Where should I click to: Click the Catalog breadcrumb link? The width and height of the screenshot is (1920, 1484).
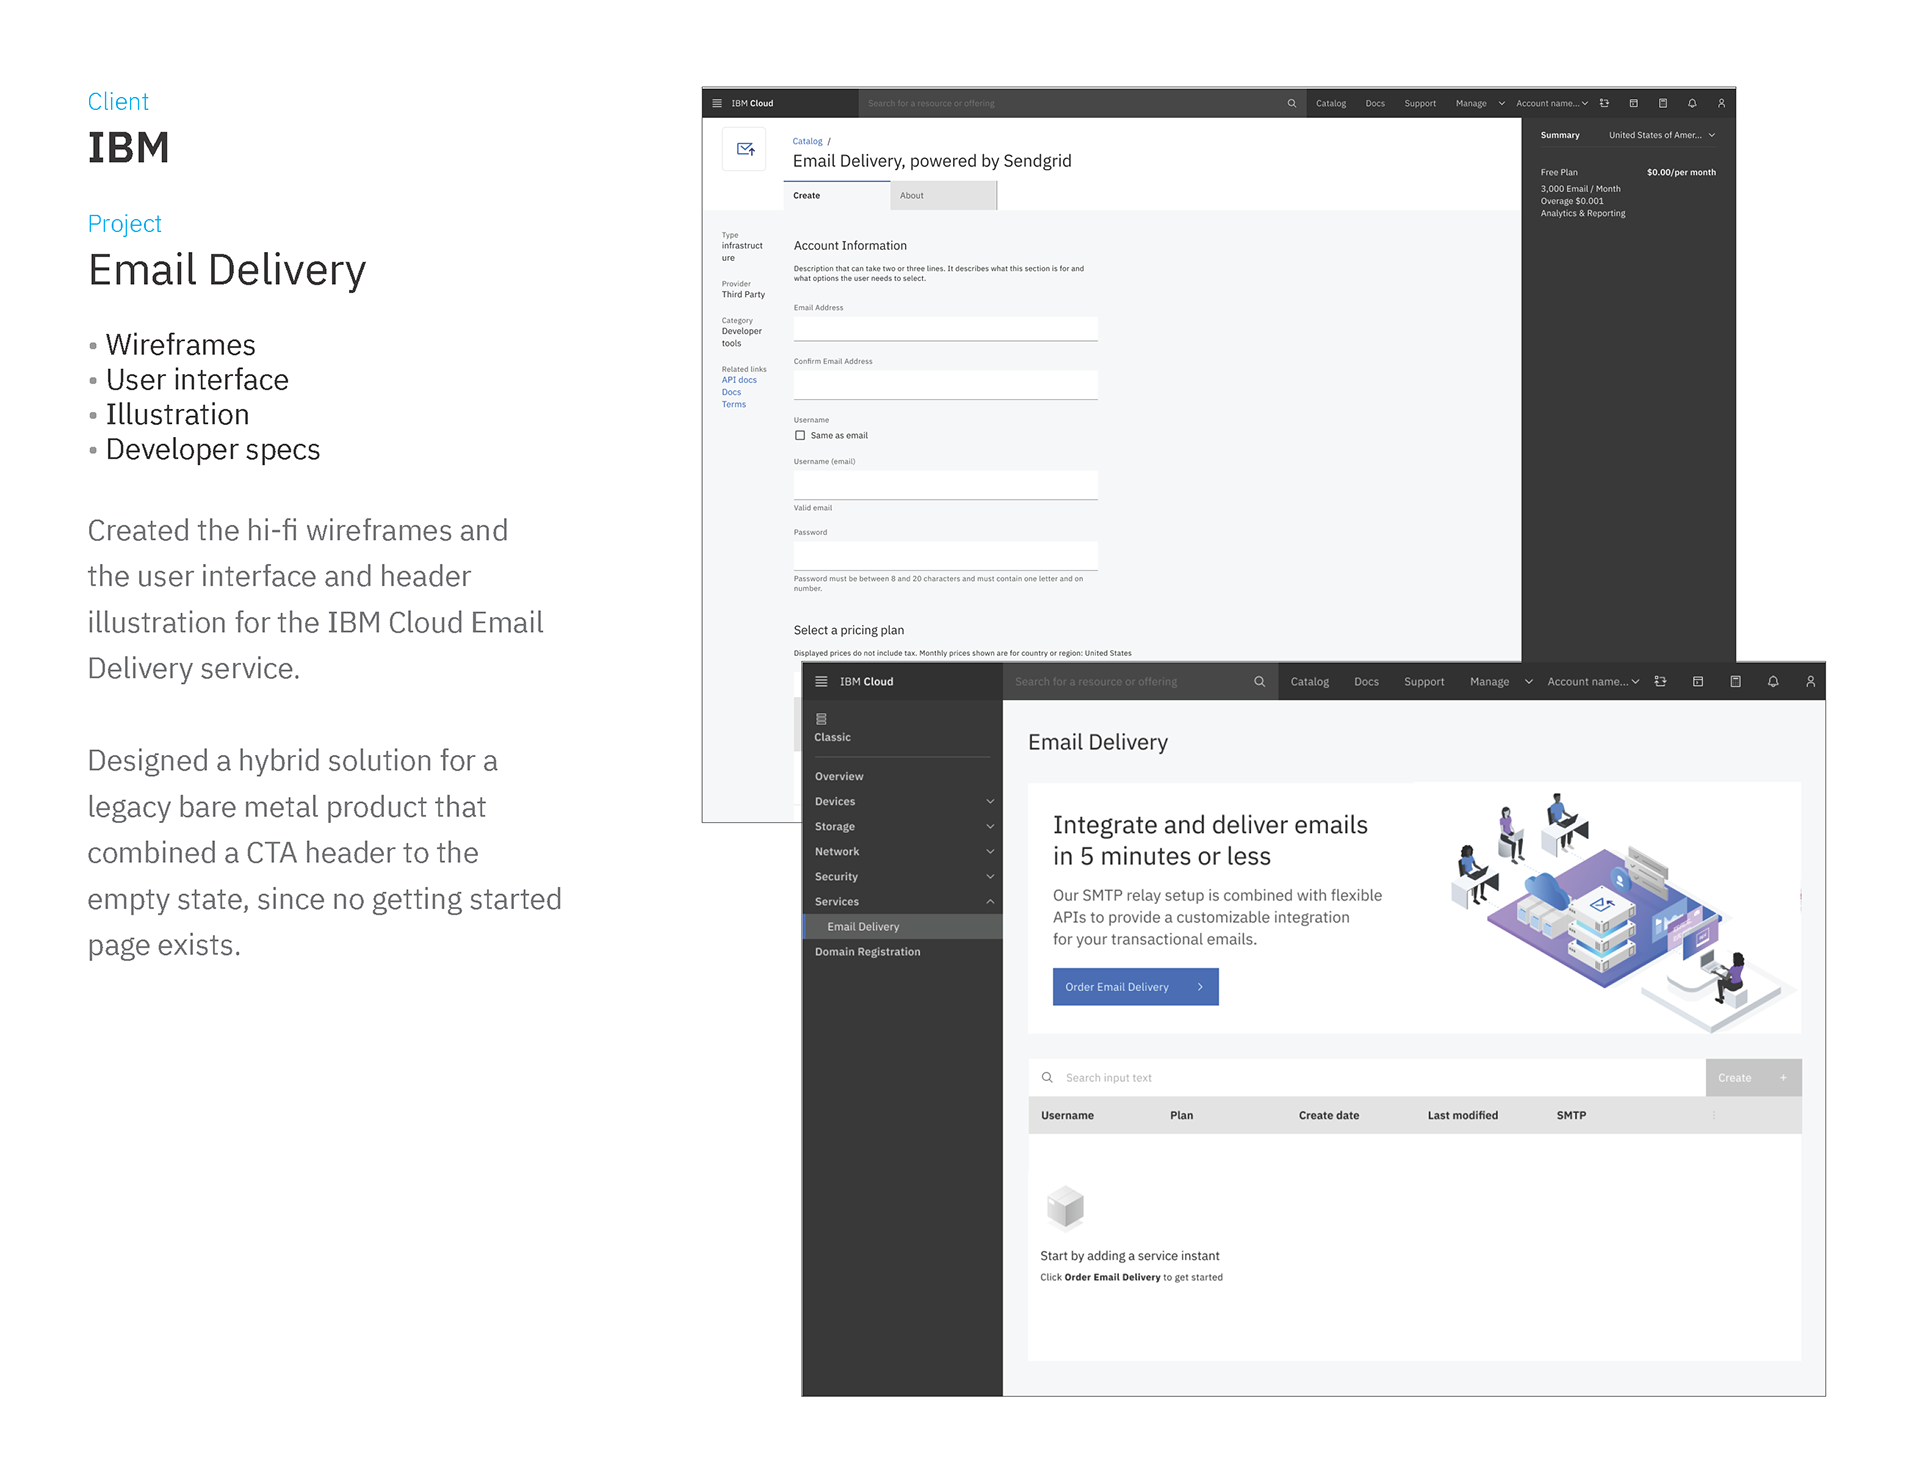[807, 141]
